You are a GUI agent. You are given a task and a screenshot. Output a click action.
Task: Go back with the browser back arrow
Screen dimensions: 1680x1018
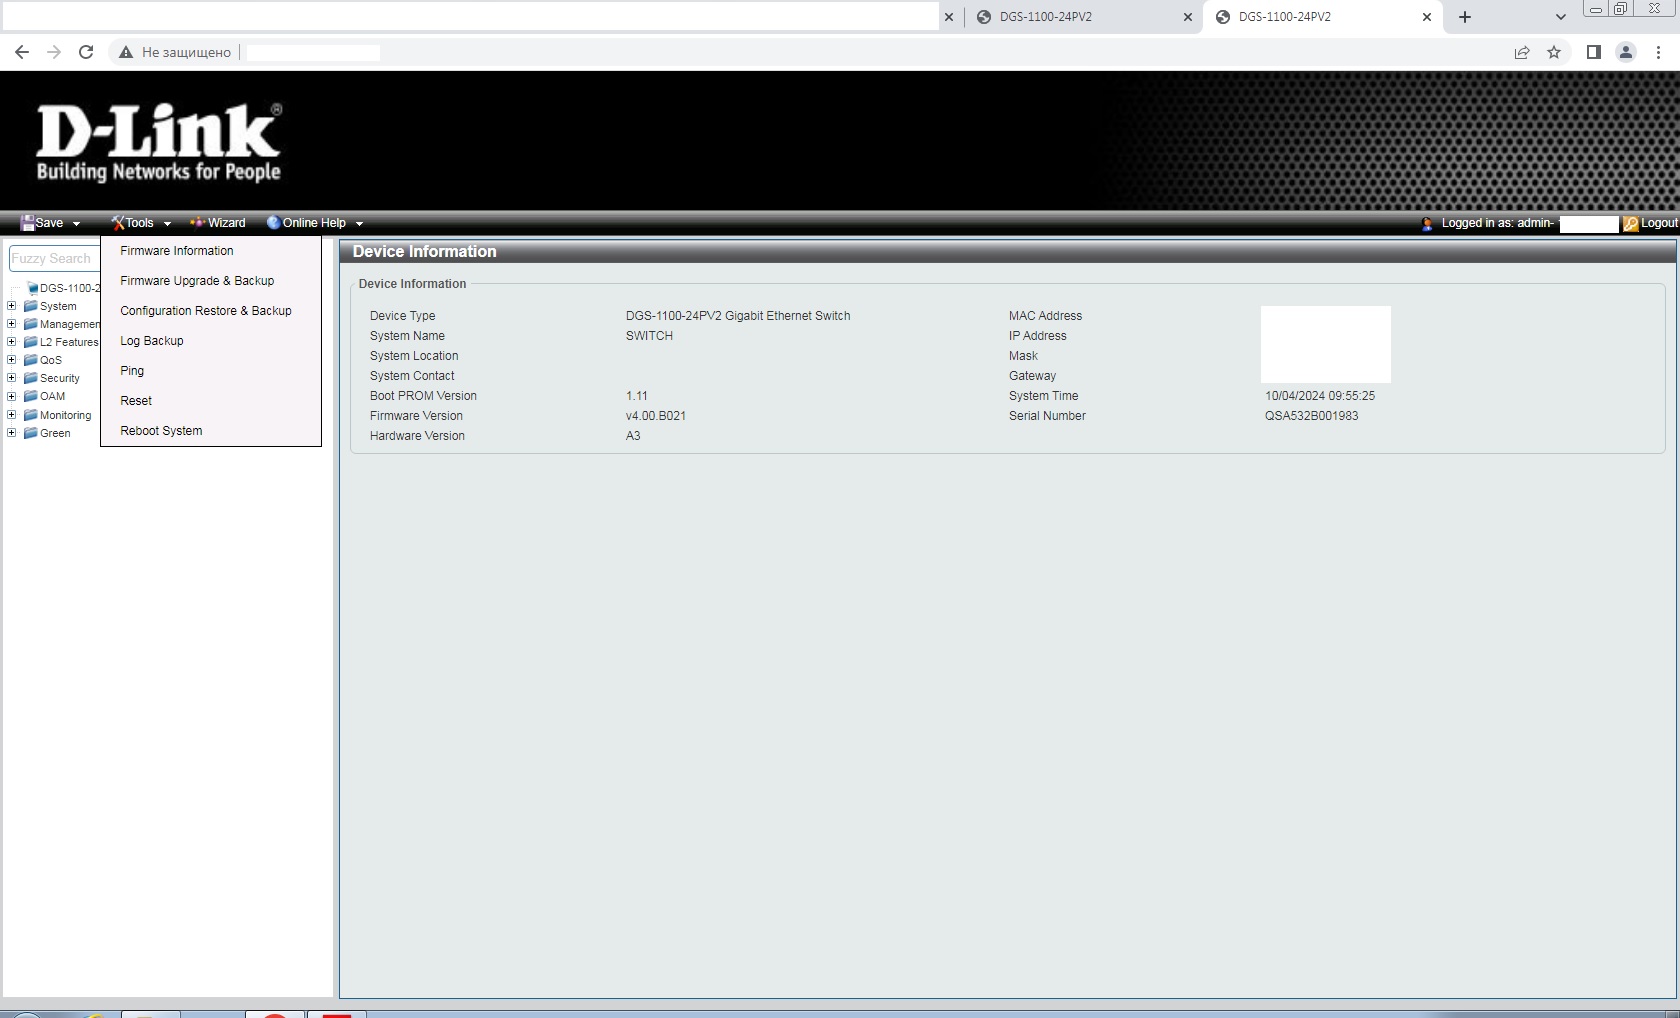[x=22, y=52]
